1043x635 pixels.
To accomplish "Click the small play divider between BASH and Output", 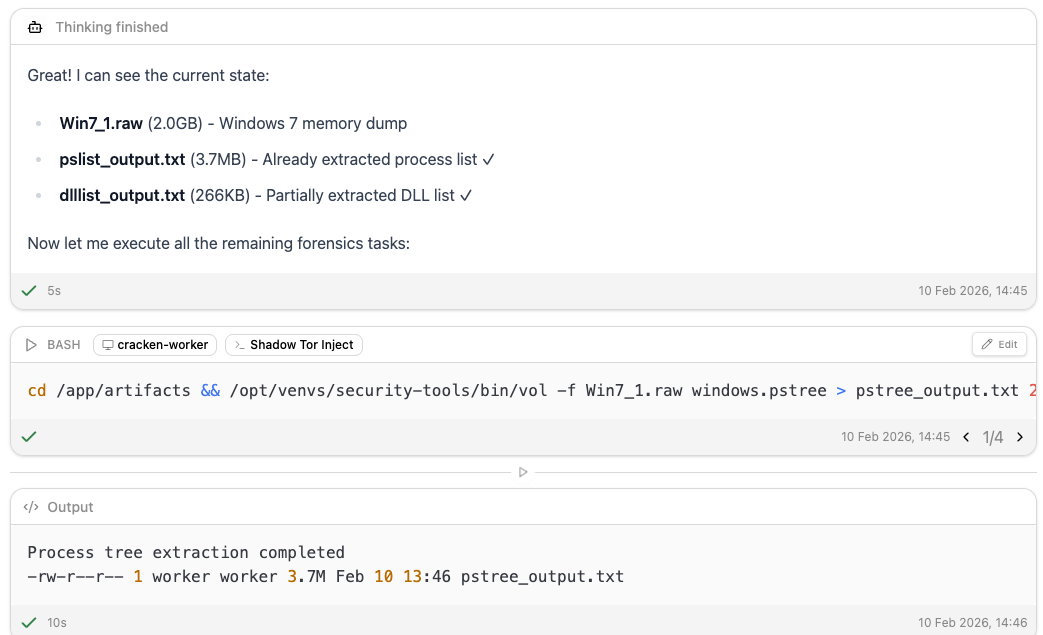I will coord(523,472).
